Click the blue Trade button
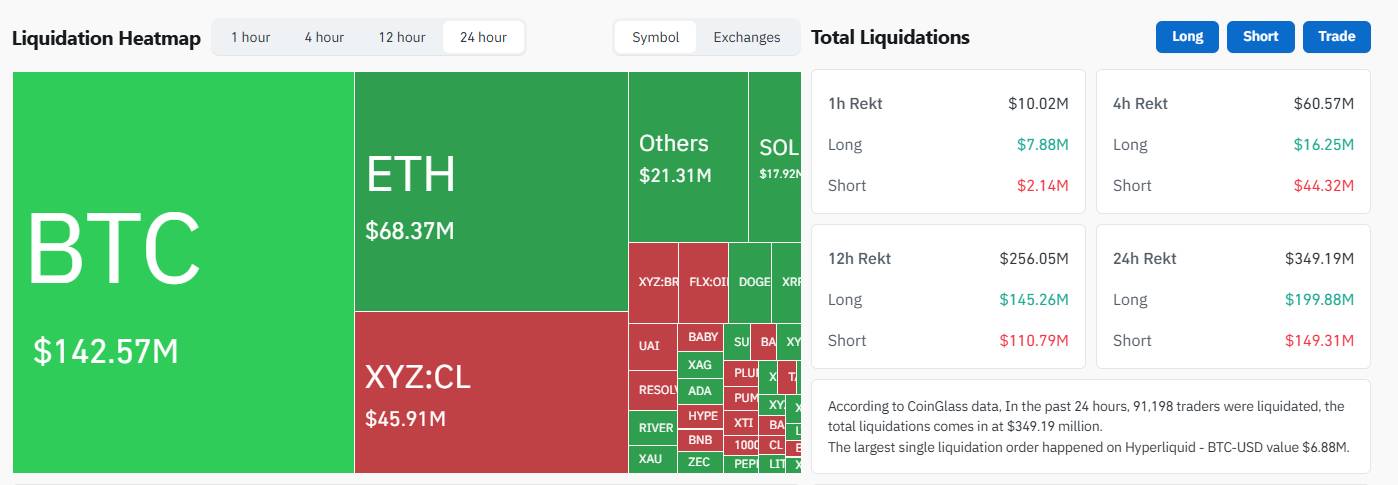Screen dimensions: 1398x485 [1336, 37]
